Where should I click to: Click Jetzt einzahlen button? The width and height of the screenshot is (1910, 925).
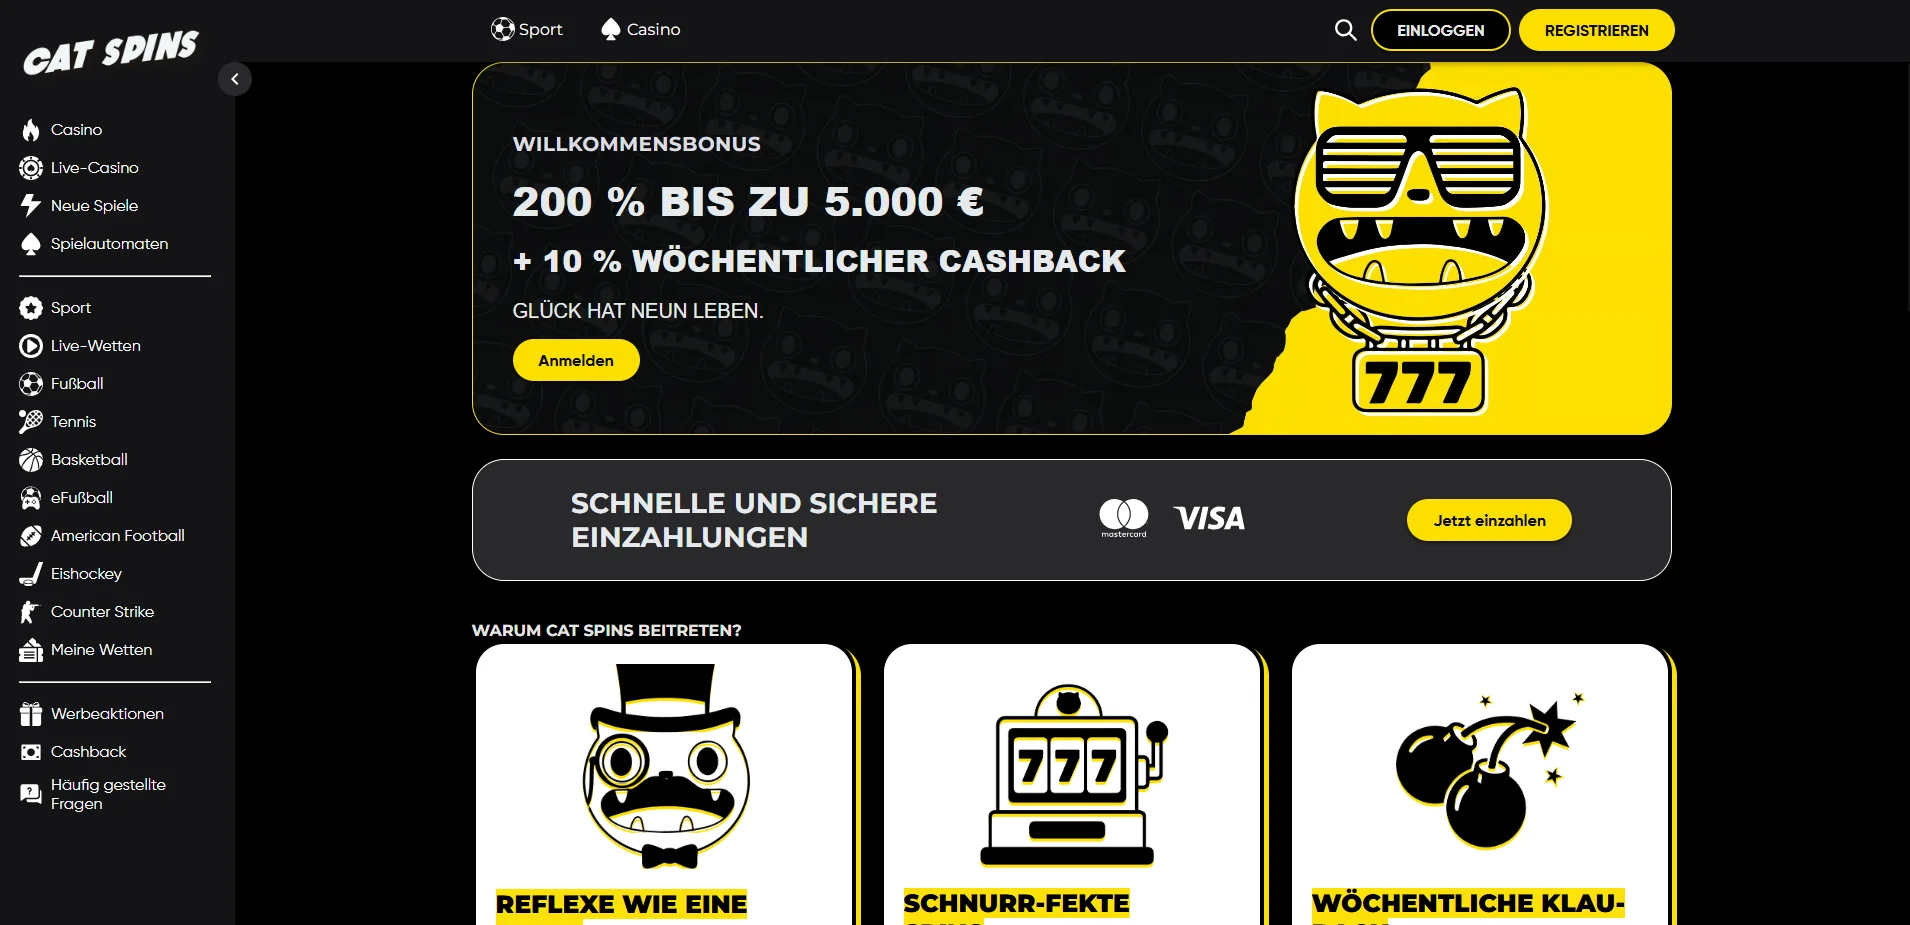[x=1489, y=520]
